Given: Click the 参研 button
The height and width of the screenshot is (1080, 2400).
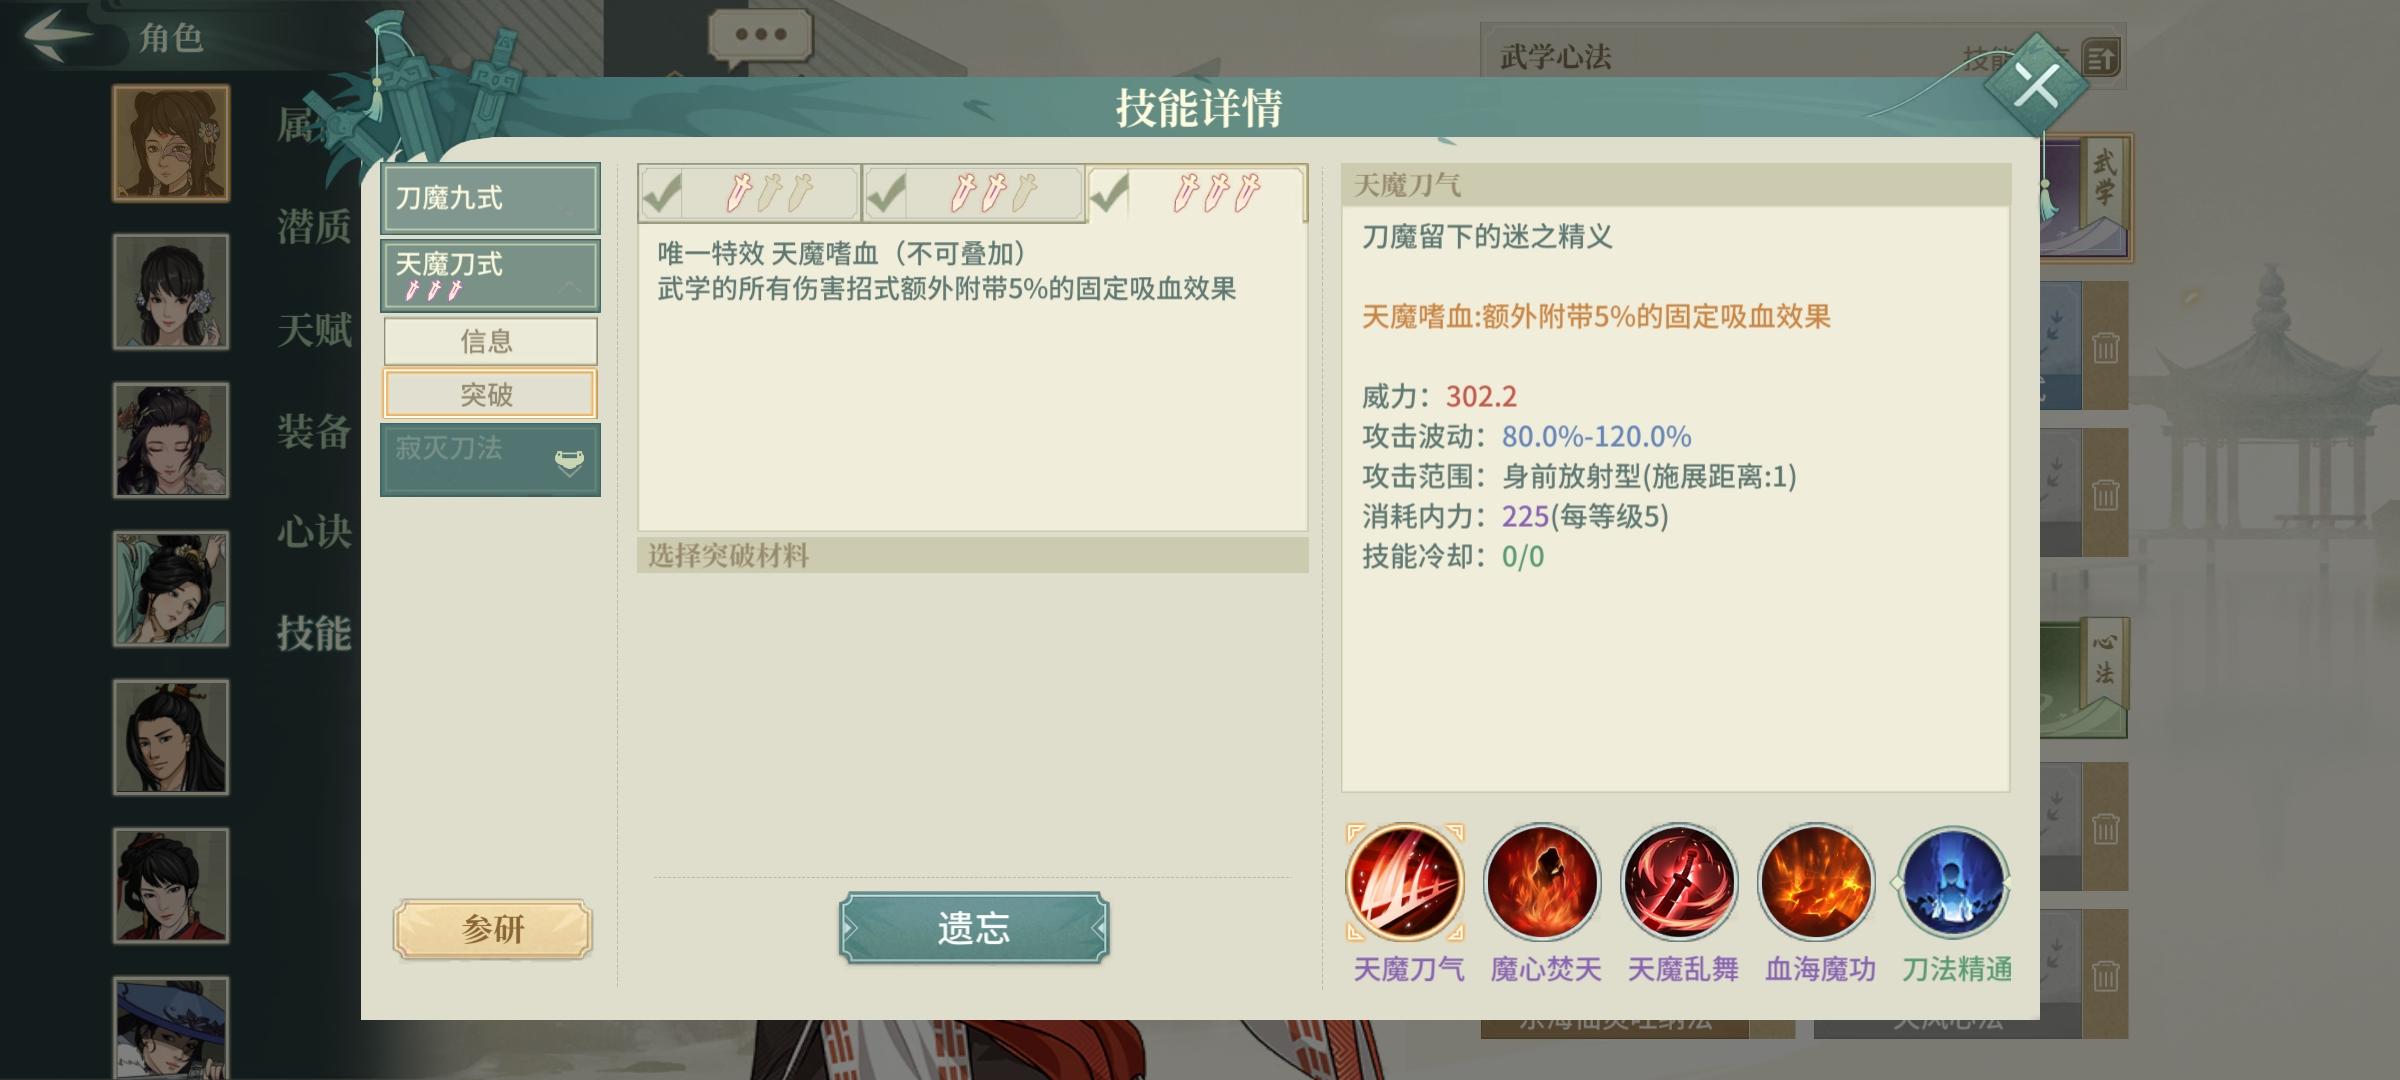Looking at the screenshot, I should (x=492, y=929).
